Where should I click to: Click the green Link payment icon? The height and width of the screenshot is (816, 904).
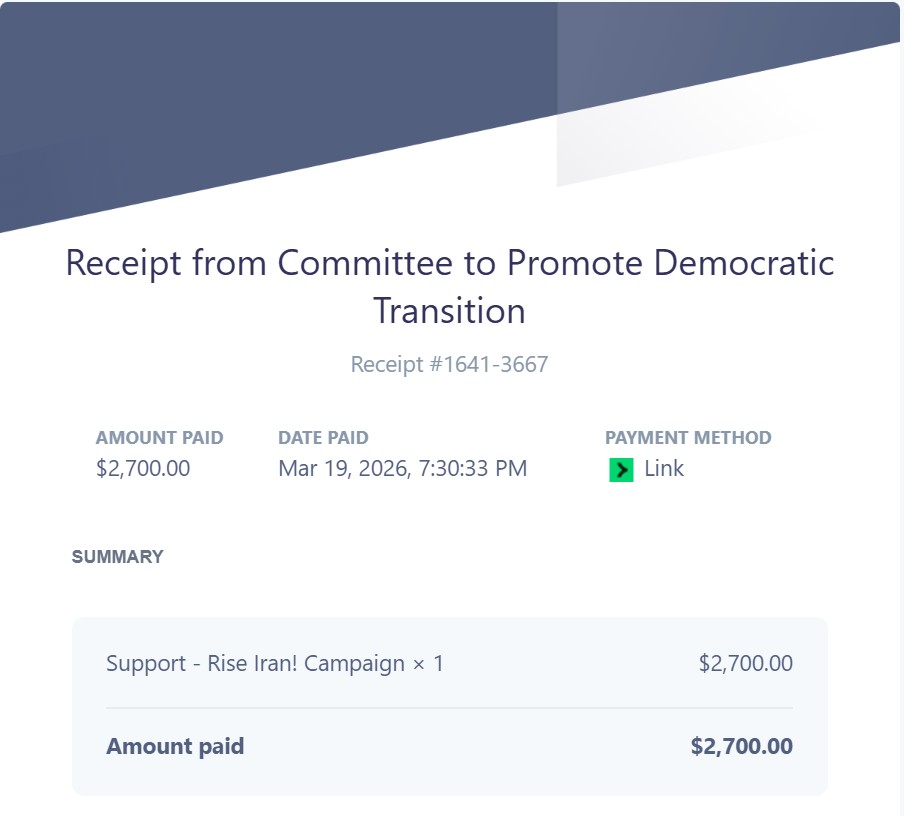(621, 469)
